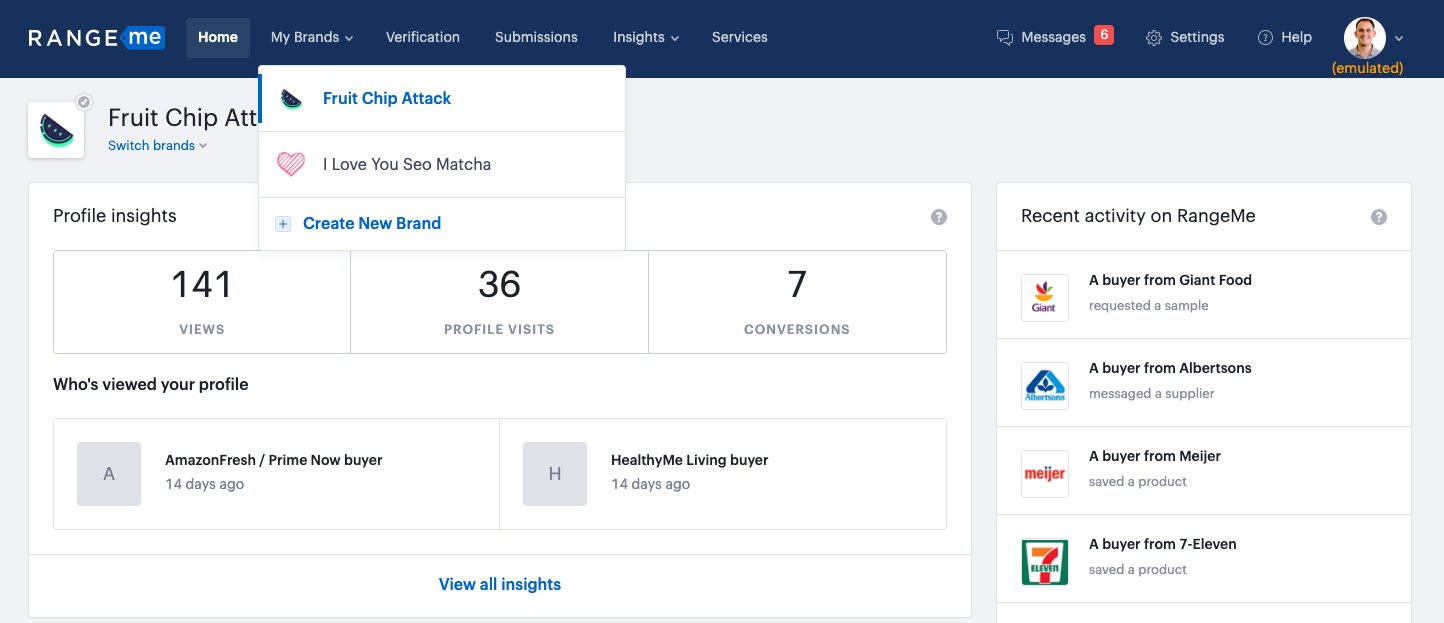Expand the Insights dropdown menu
The height and width of the screenshot is (623, 1444).
[645, 37]
